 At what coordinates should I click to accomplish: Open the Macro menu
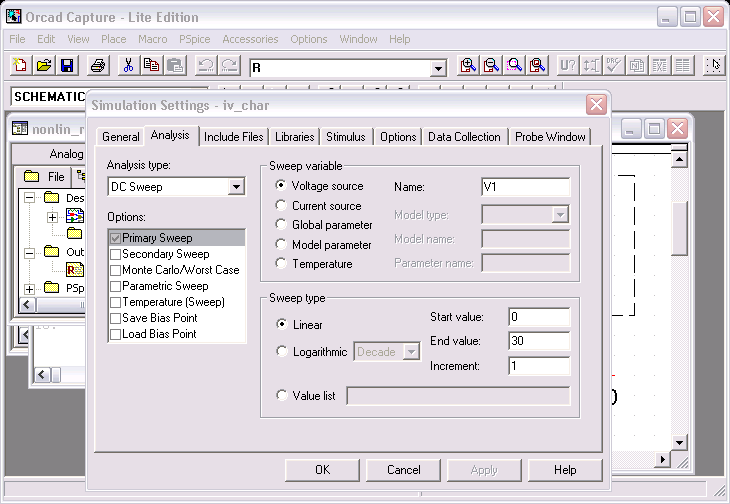(153, 39)
